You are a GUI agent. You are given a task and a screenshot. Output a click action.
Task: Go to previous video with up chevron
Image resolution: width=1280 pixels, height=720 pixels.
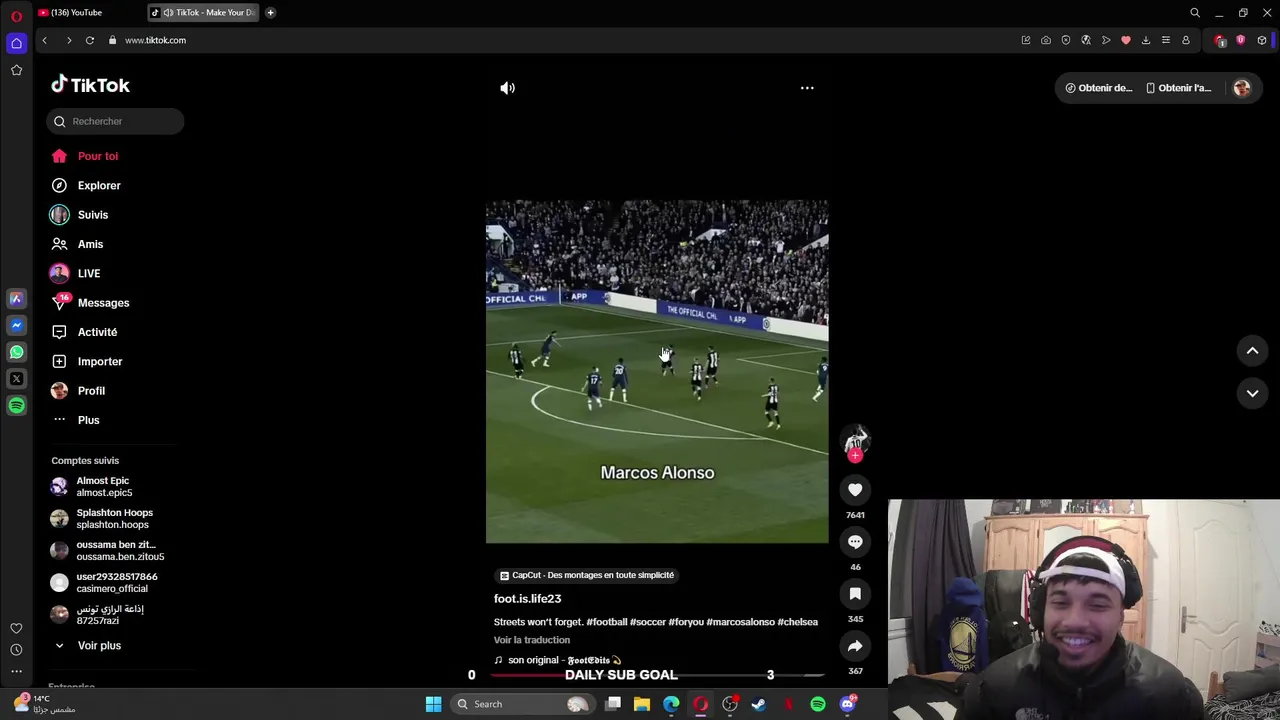[1252, 351]
